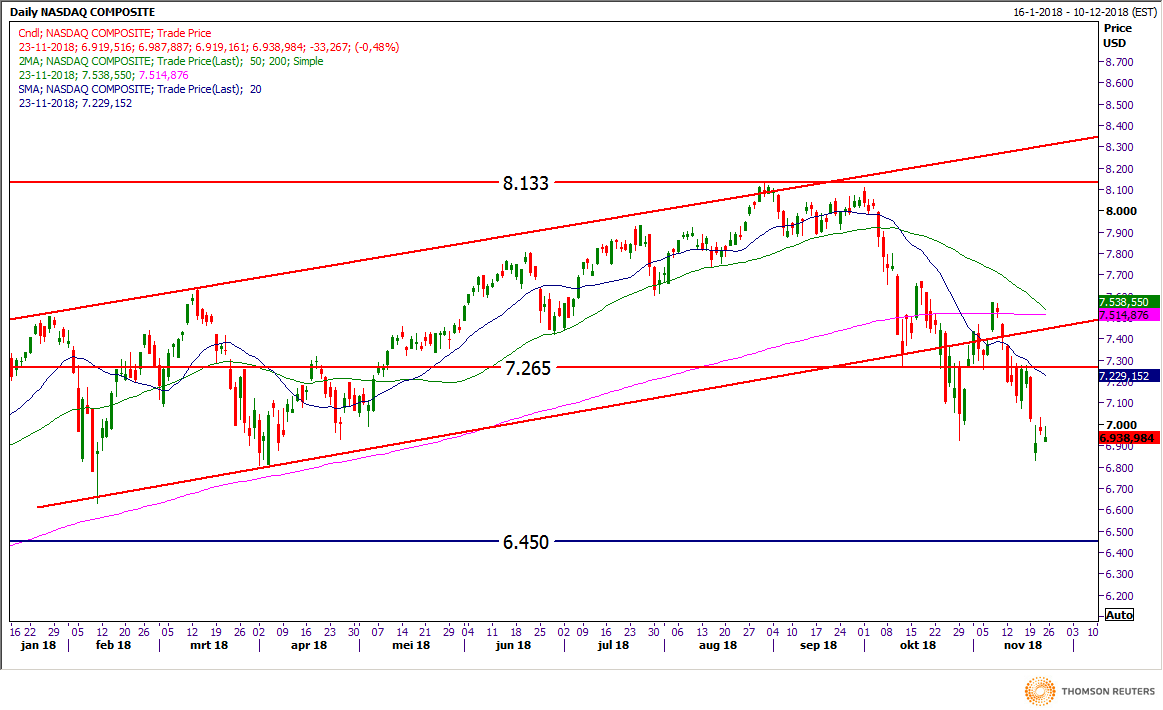Click the mrt 18 month label

click(209, 645)
